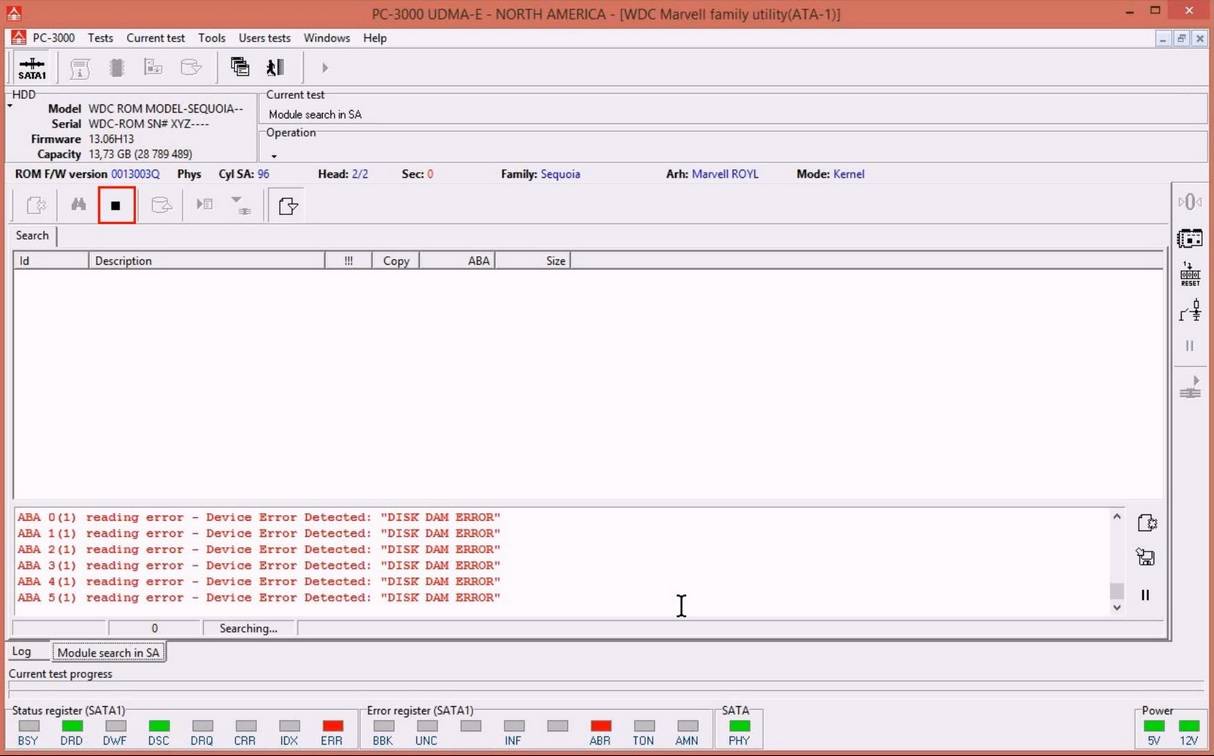Open the cascading windows toolbar icon
The width and height of the screenshot is (1214, 756).
pyautogui.click(x=240, y=68)
